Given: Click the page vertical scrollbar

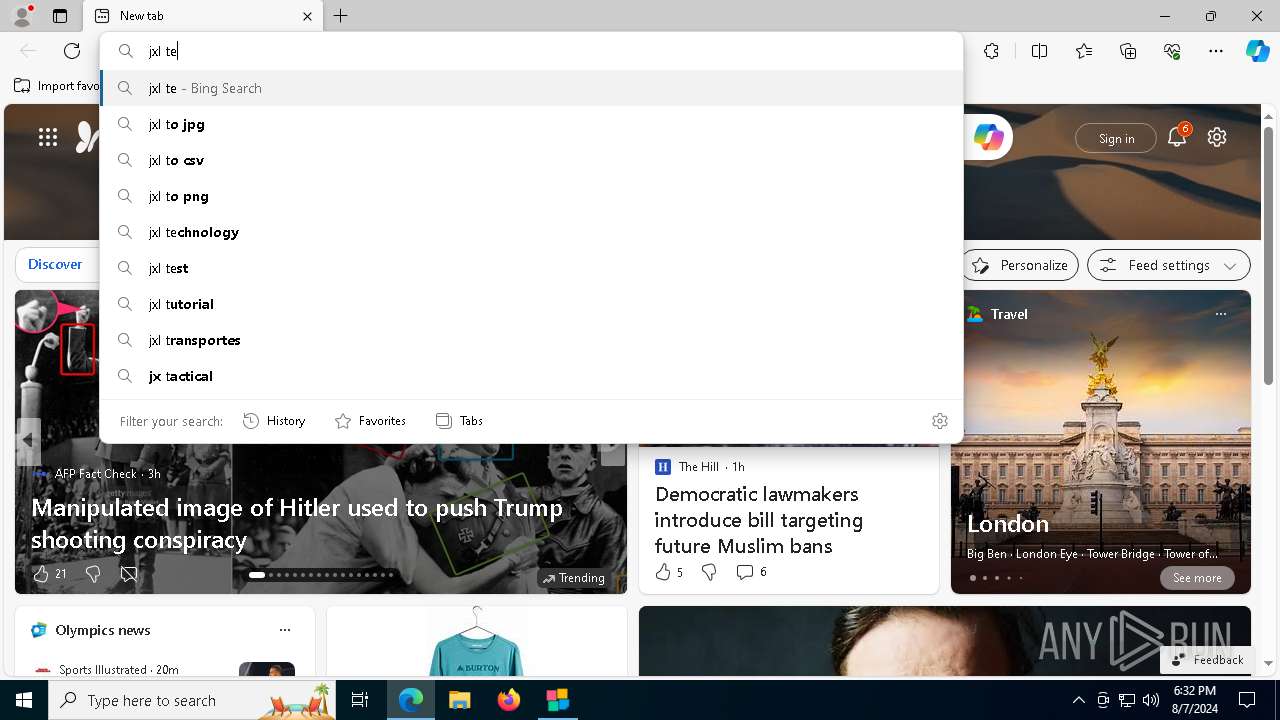Looking at the screenshot, I should [1268, 255].
